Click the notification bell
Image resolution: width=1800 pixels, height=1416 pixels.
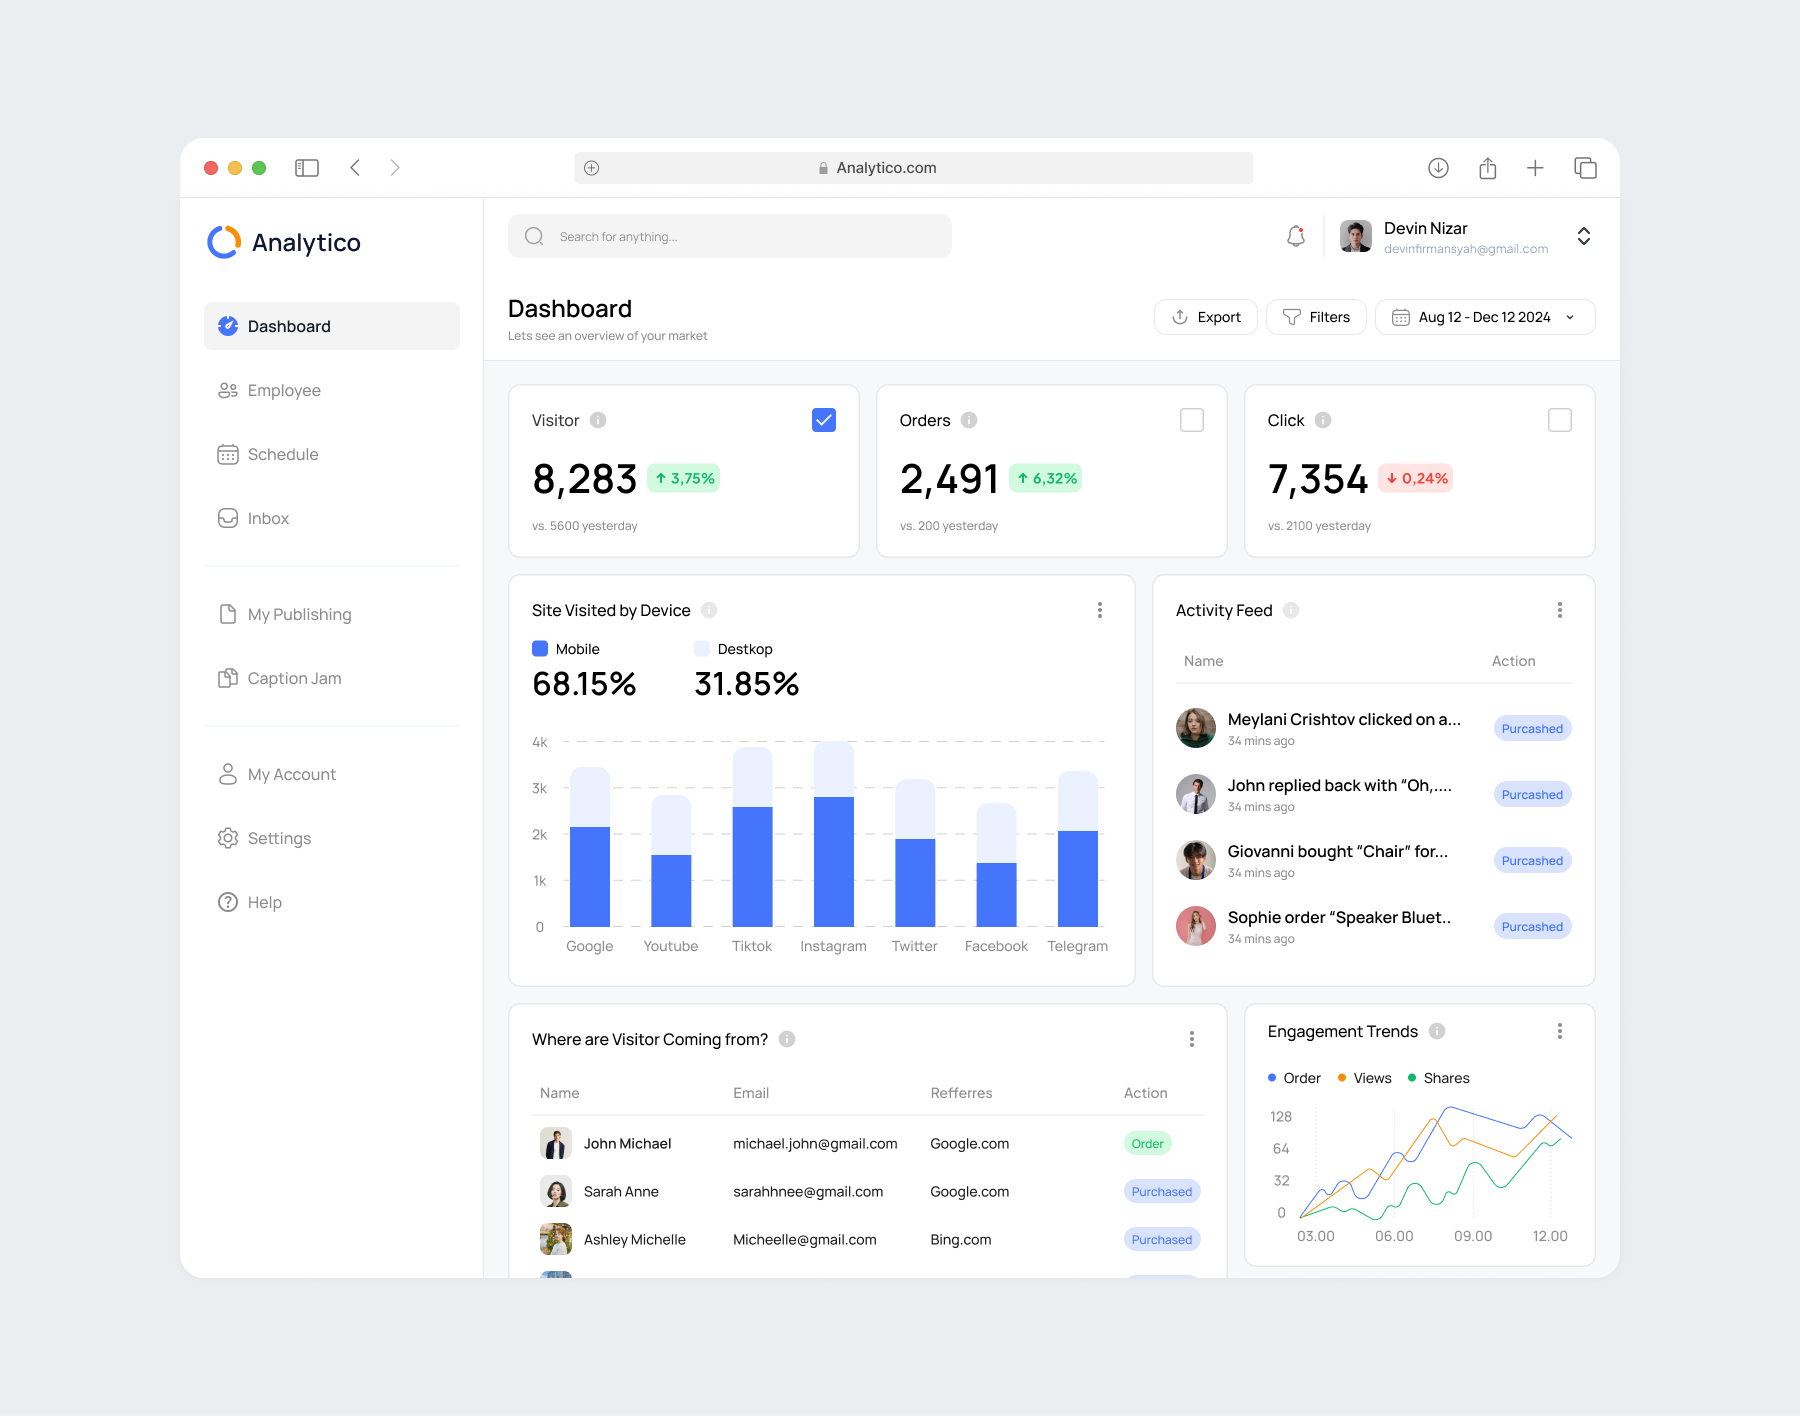[x=1295, y=236]
